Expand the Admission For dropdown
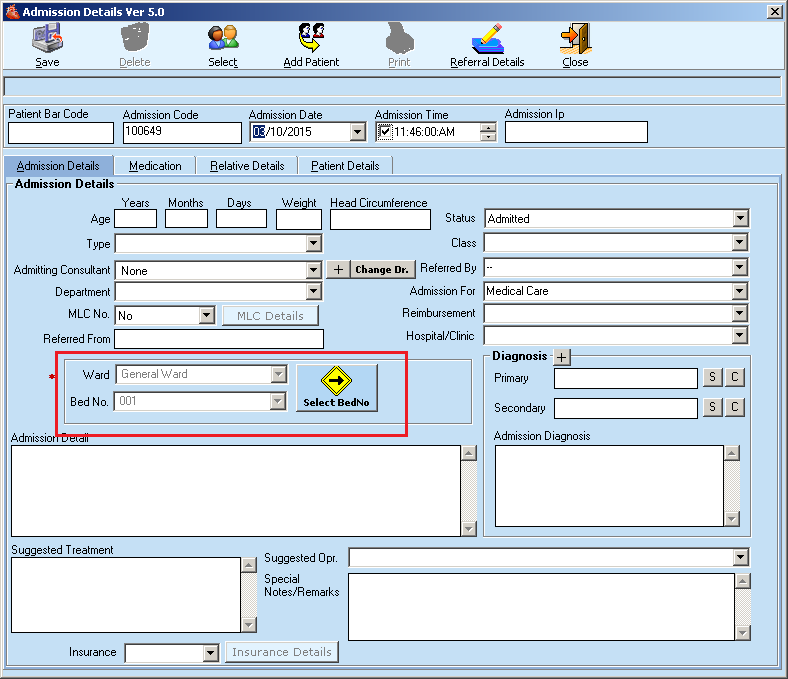 tap(740, 291)
